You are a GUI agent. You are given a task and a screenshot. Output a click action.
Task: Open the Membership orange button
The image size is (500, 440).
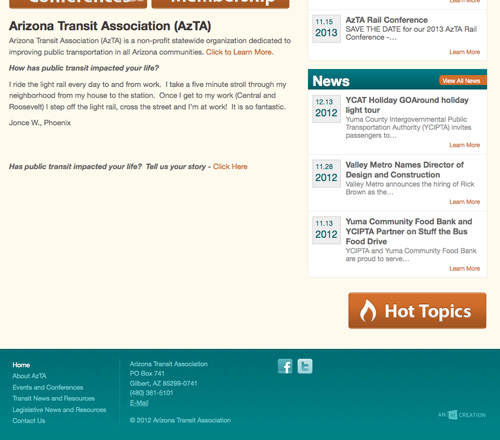220,3
